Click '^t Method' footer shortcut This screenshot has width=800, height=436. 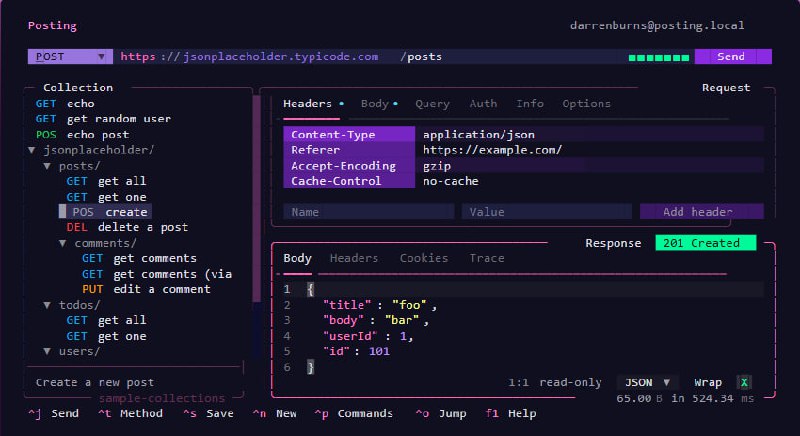130,414
